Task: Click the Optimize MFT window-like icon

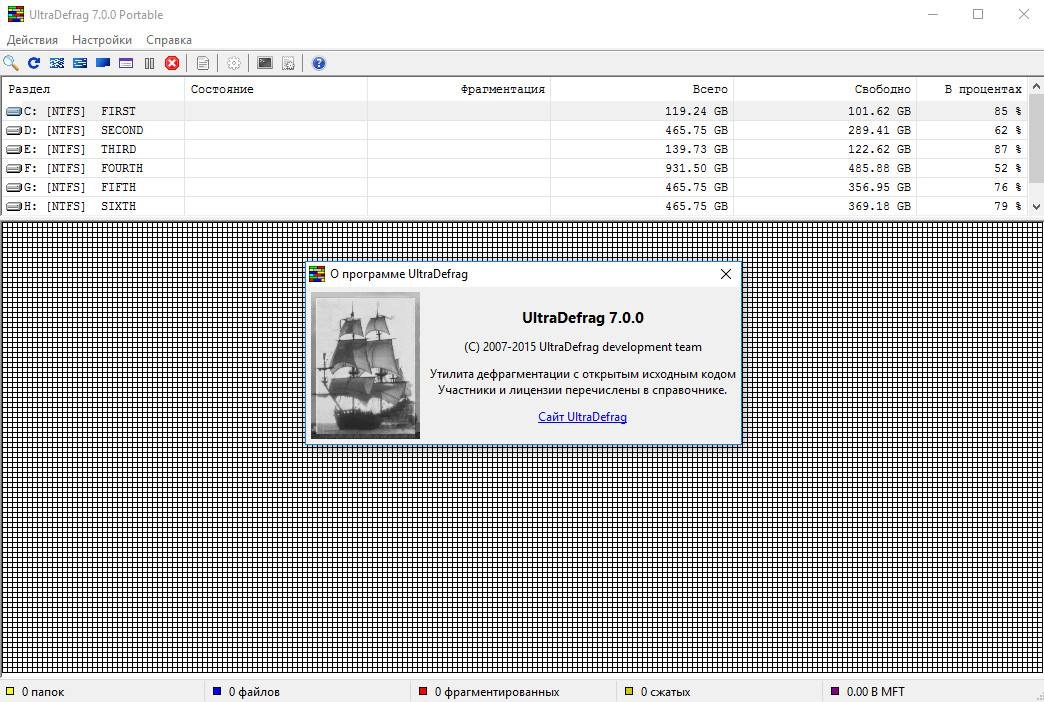Action: click(x=126, y=63)
